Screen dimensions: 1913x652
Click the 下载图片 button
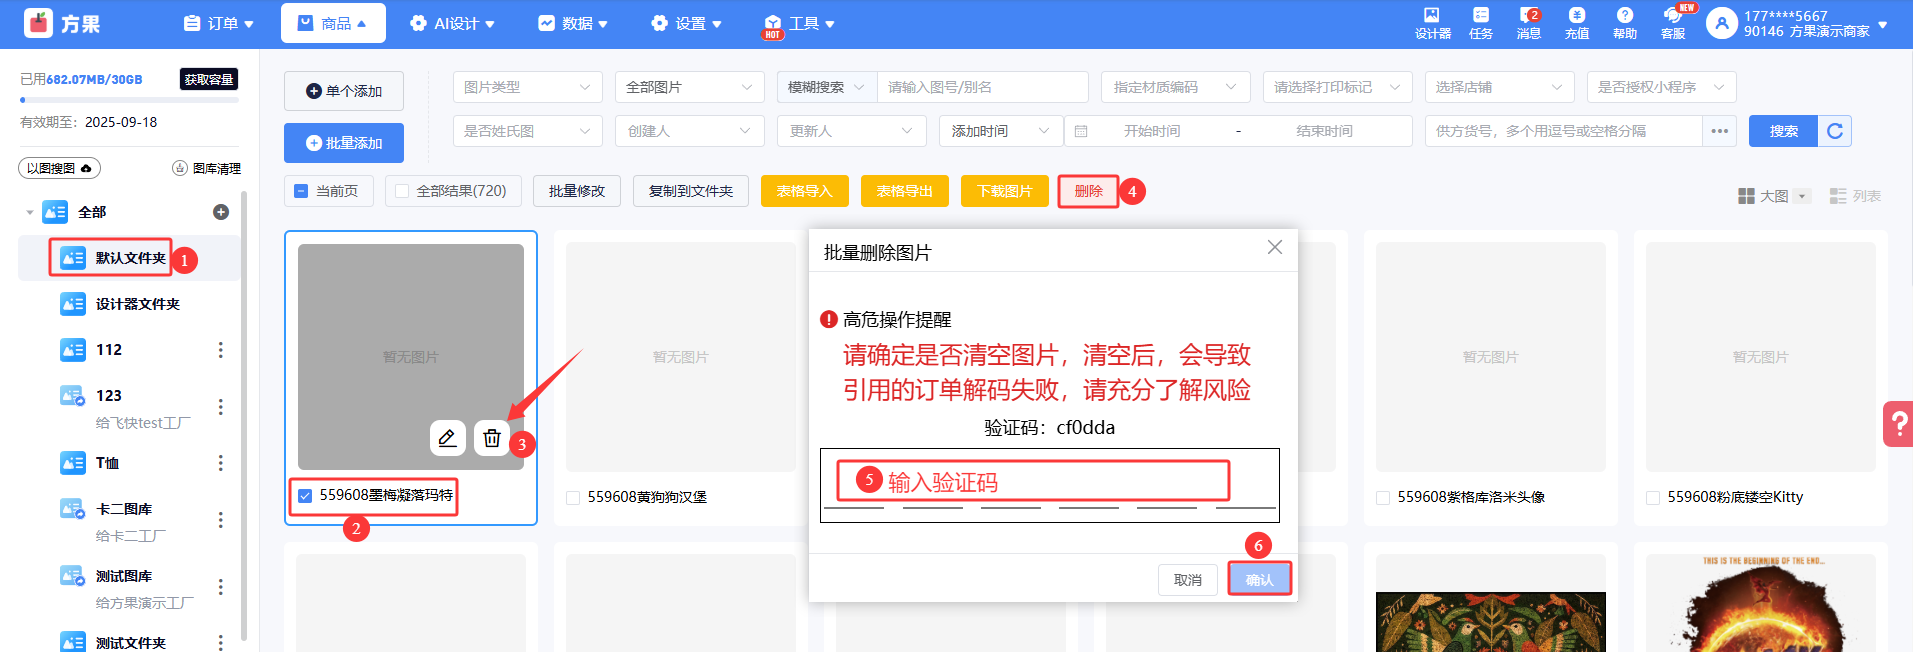tap(1005, 191)
